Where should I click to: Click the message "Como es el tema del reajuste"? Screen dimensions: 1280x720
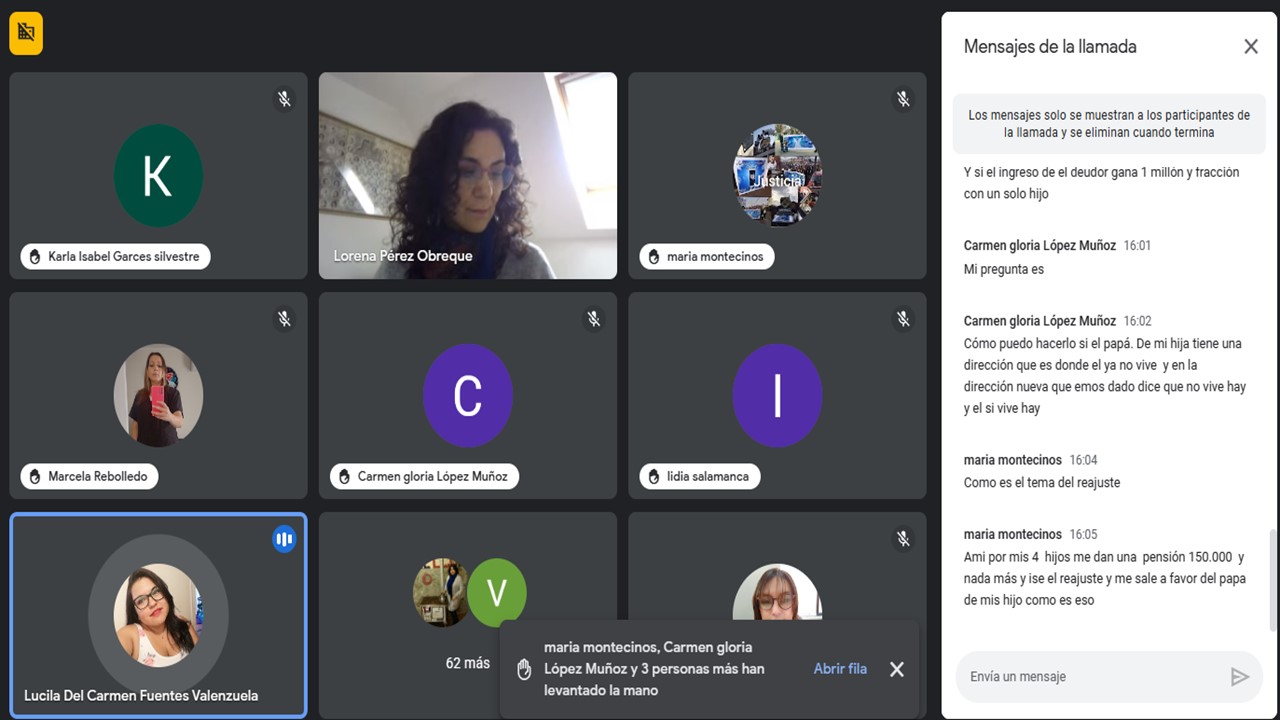(1042, 482)
